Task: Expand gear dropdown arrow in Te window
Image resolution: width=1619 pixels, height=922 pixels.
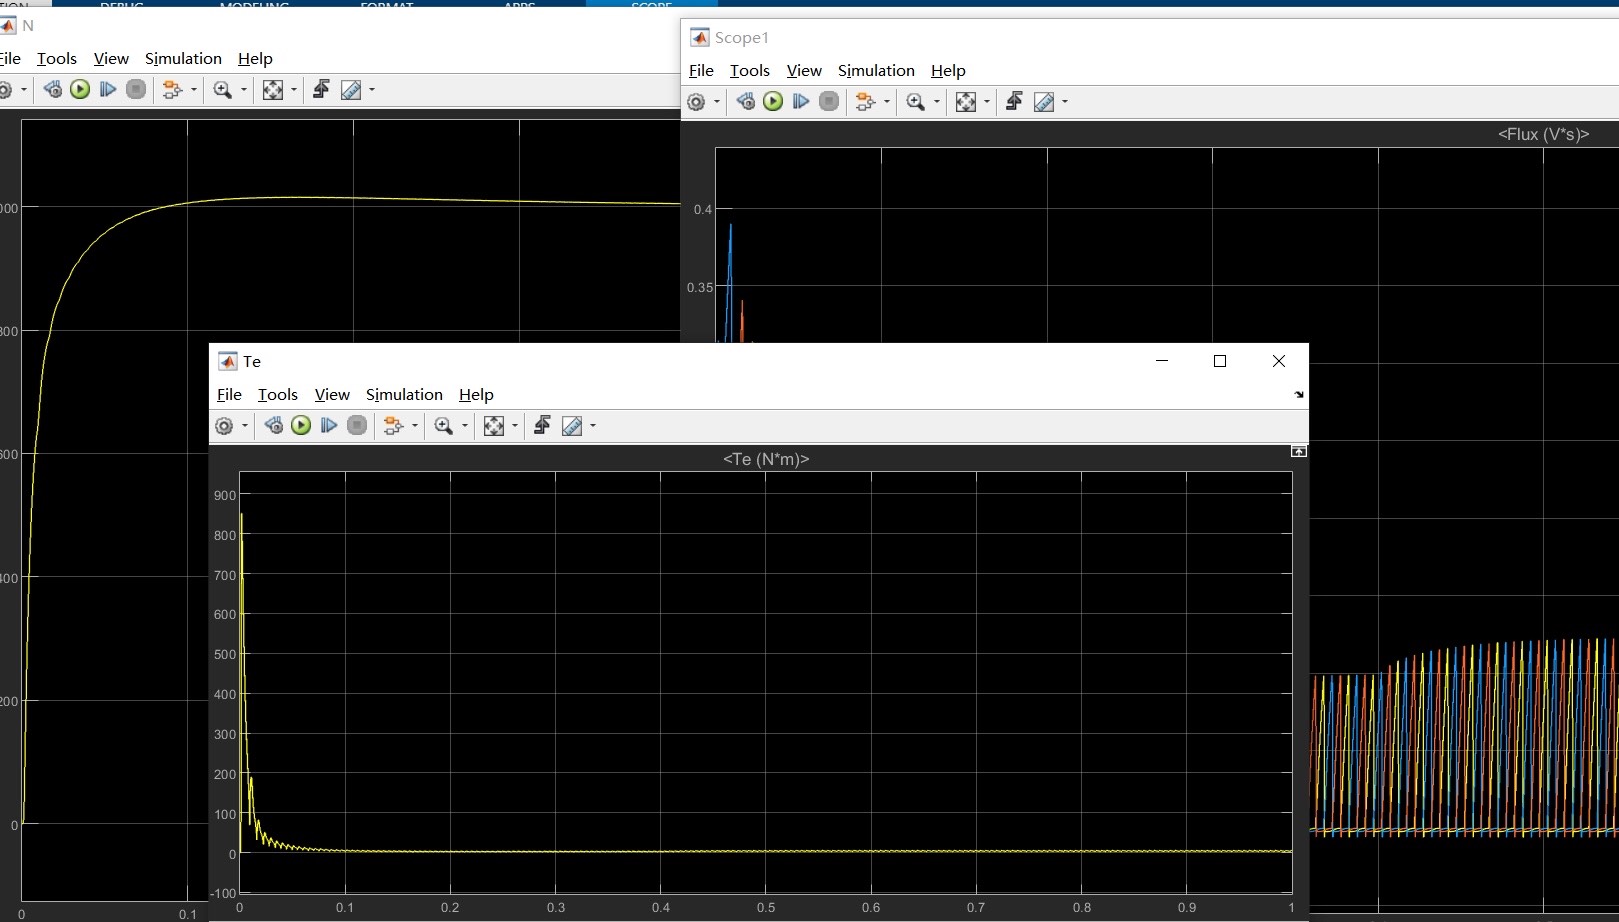Action: tap(244, 426)
